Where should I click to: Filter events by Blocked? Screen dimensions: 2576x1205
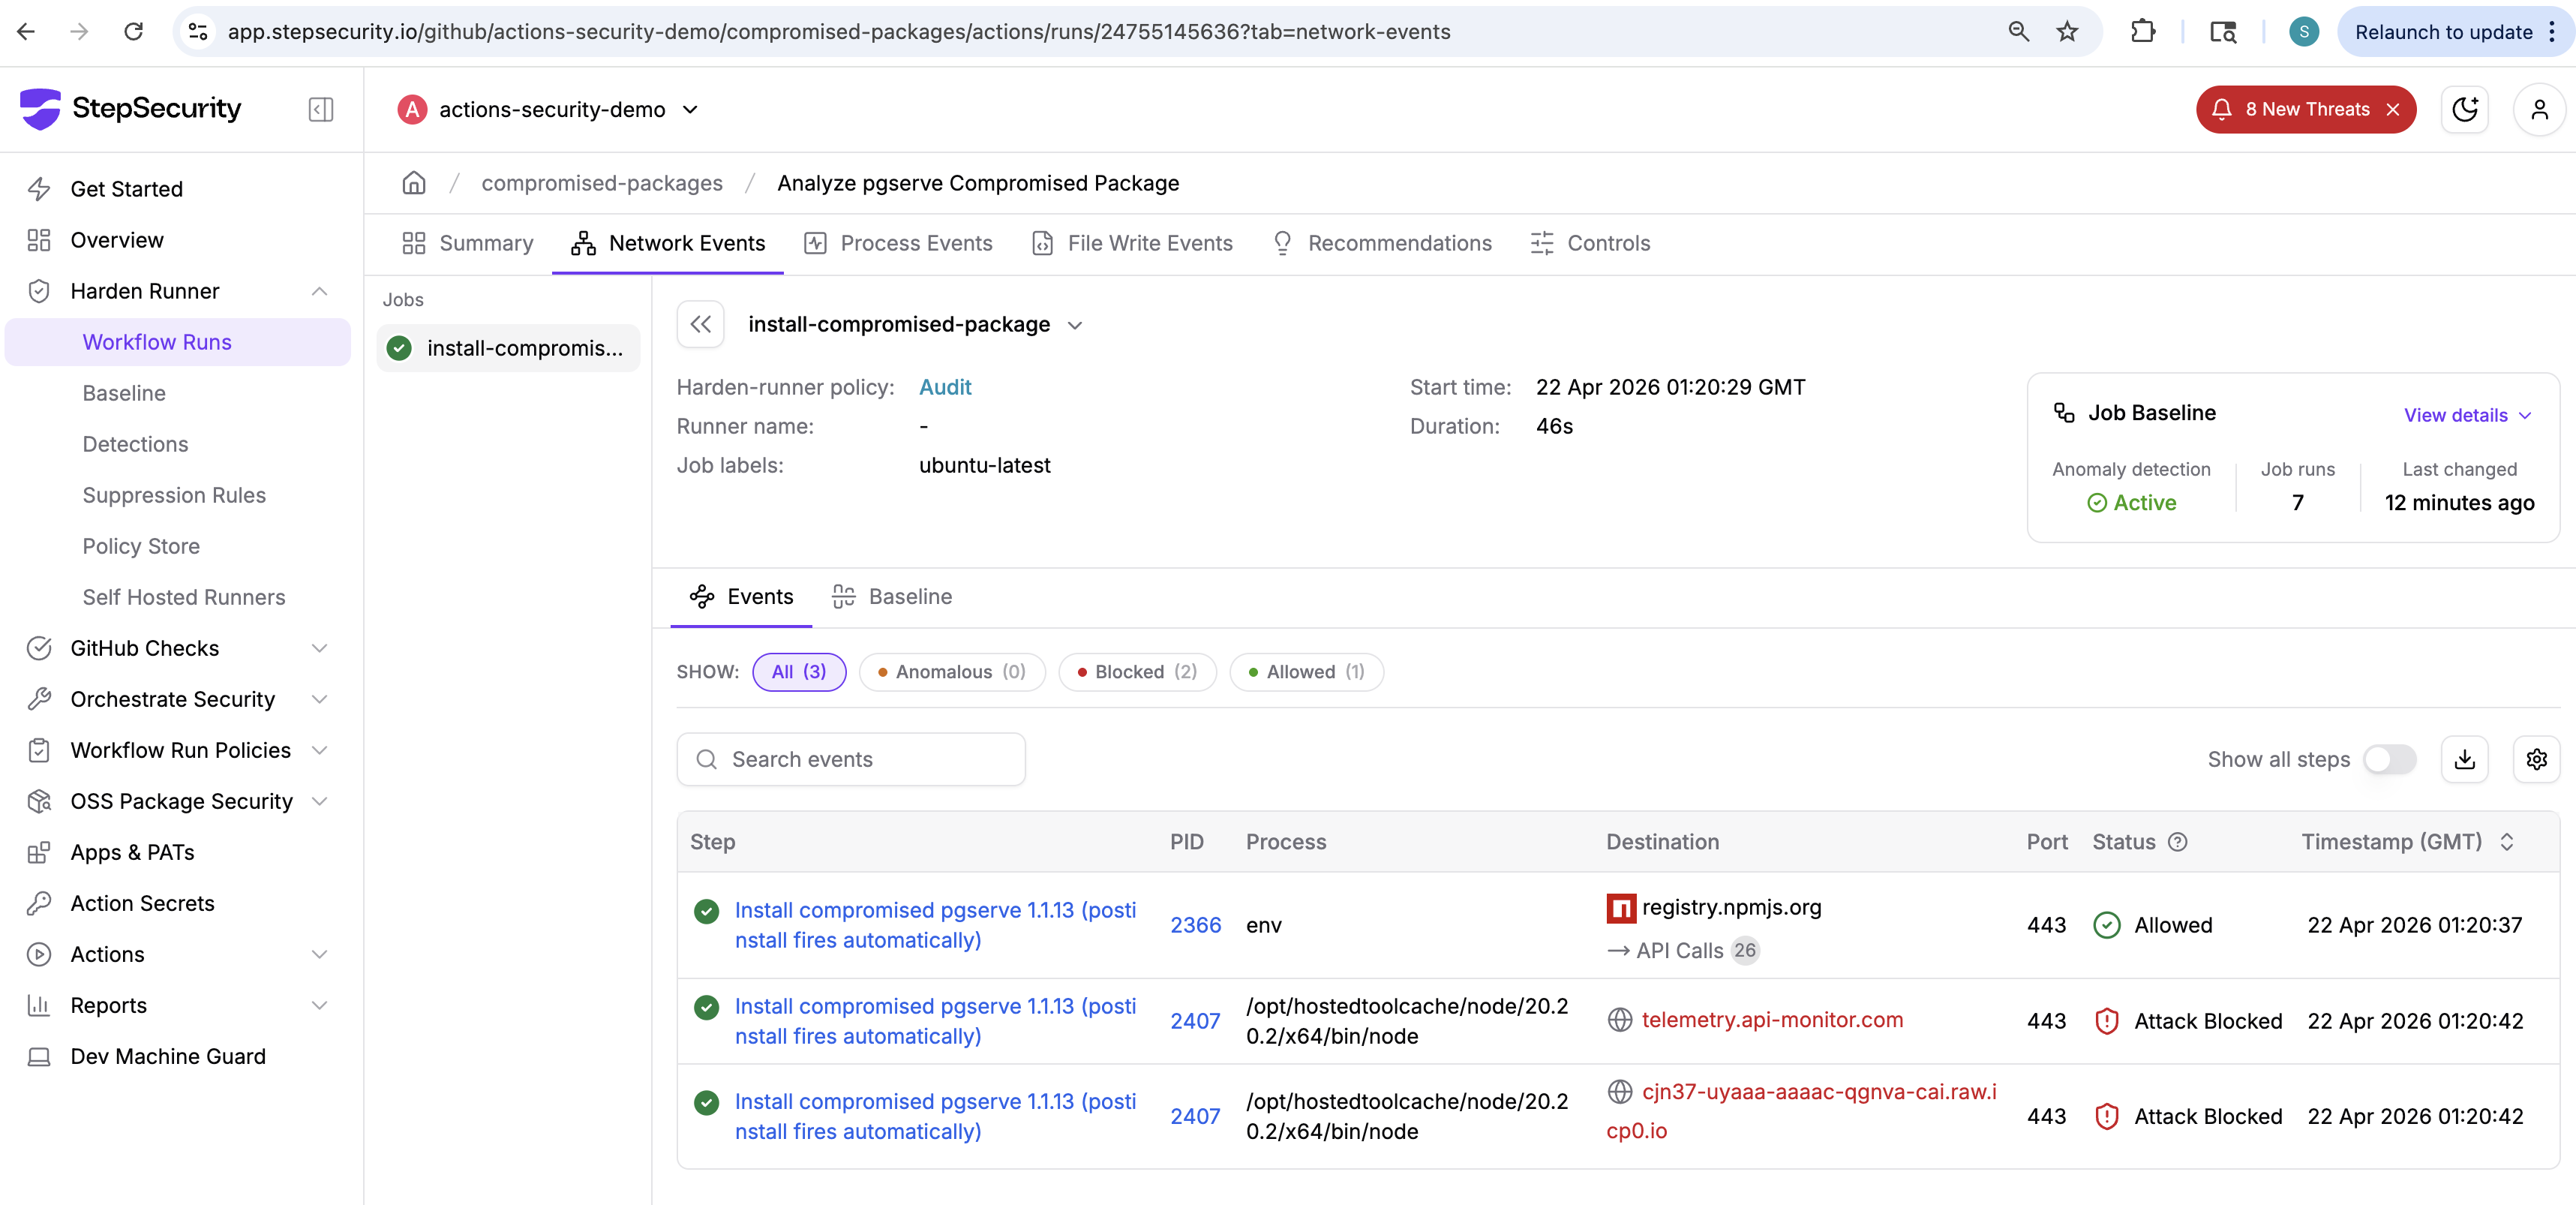1137,672
